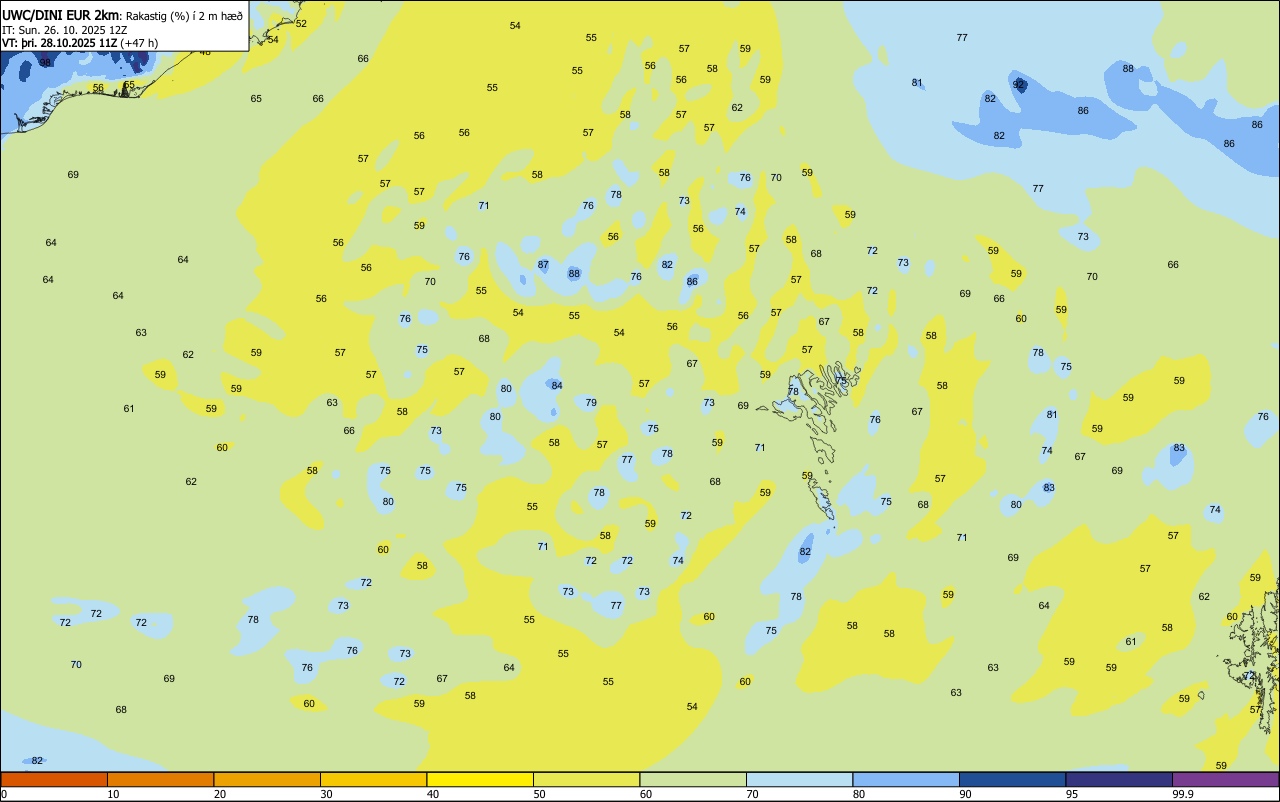Click the humidity value 87 on the map
Screen dimensions: 1280x802
pyautogui.click(x=543, y=265)
